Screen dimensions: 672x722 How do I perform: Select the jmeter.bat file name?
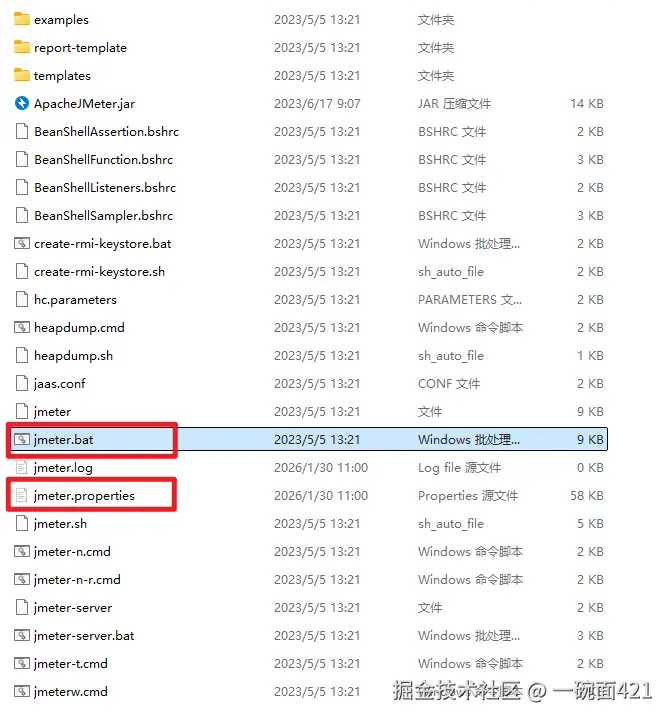(64, 440)
